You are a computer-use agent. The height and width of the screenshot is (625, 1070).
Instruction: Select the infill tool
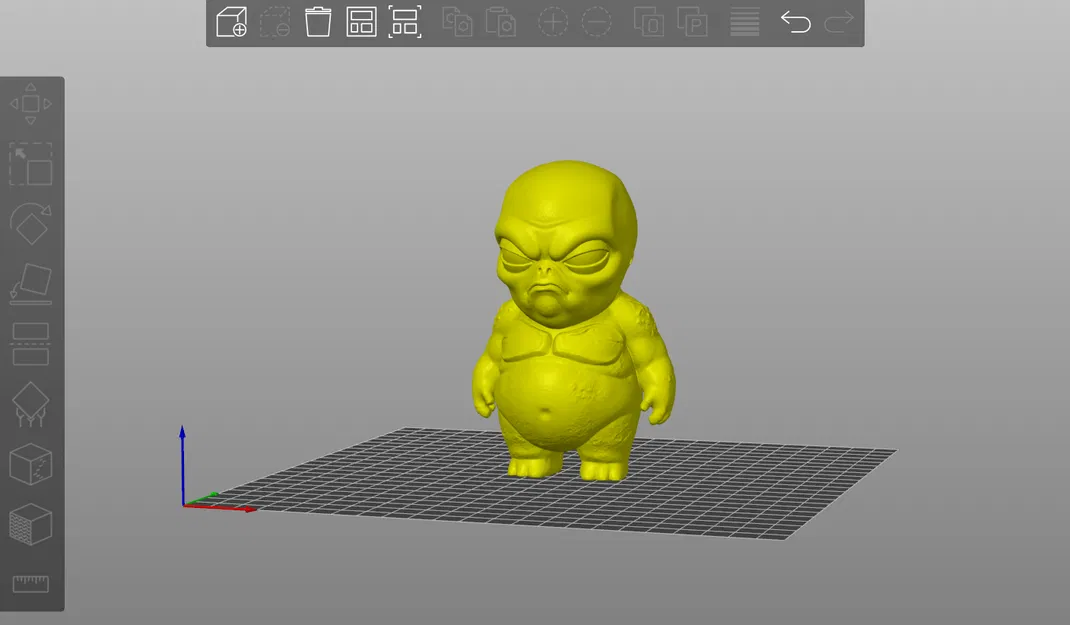[x=30, y=525]
